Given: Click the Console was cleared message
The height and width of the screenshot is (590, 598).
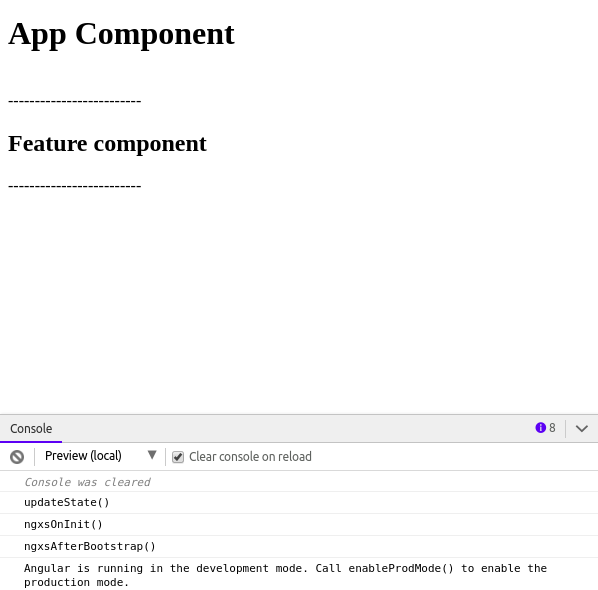Looking at the screenshot, I should pyautogui.click(x=87, y=482).
